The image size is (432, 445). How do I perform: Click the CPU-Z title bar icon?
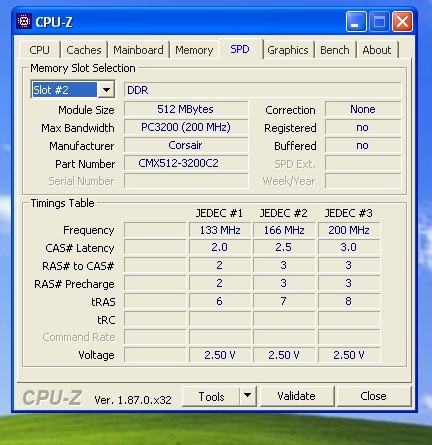[24, 22]
